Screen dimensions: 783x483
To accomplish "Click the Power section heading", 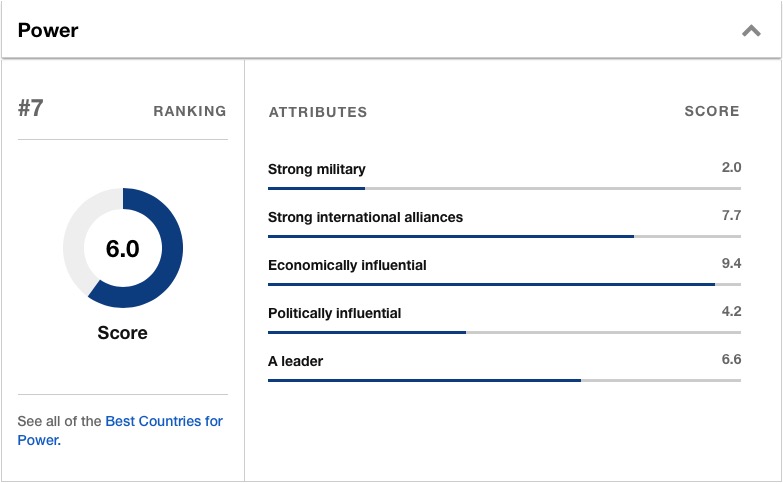I will [x=48, y=30].
